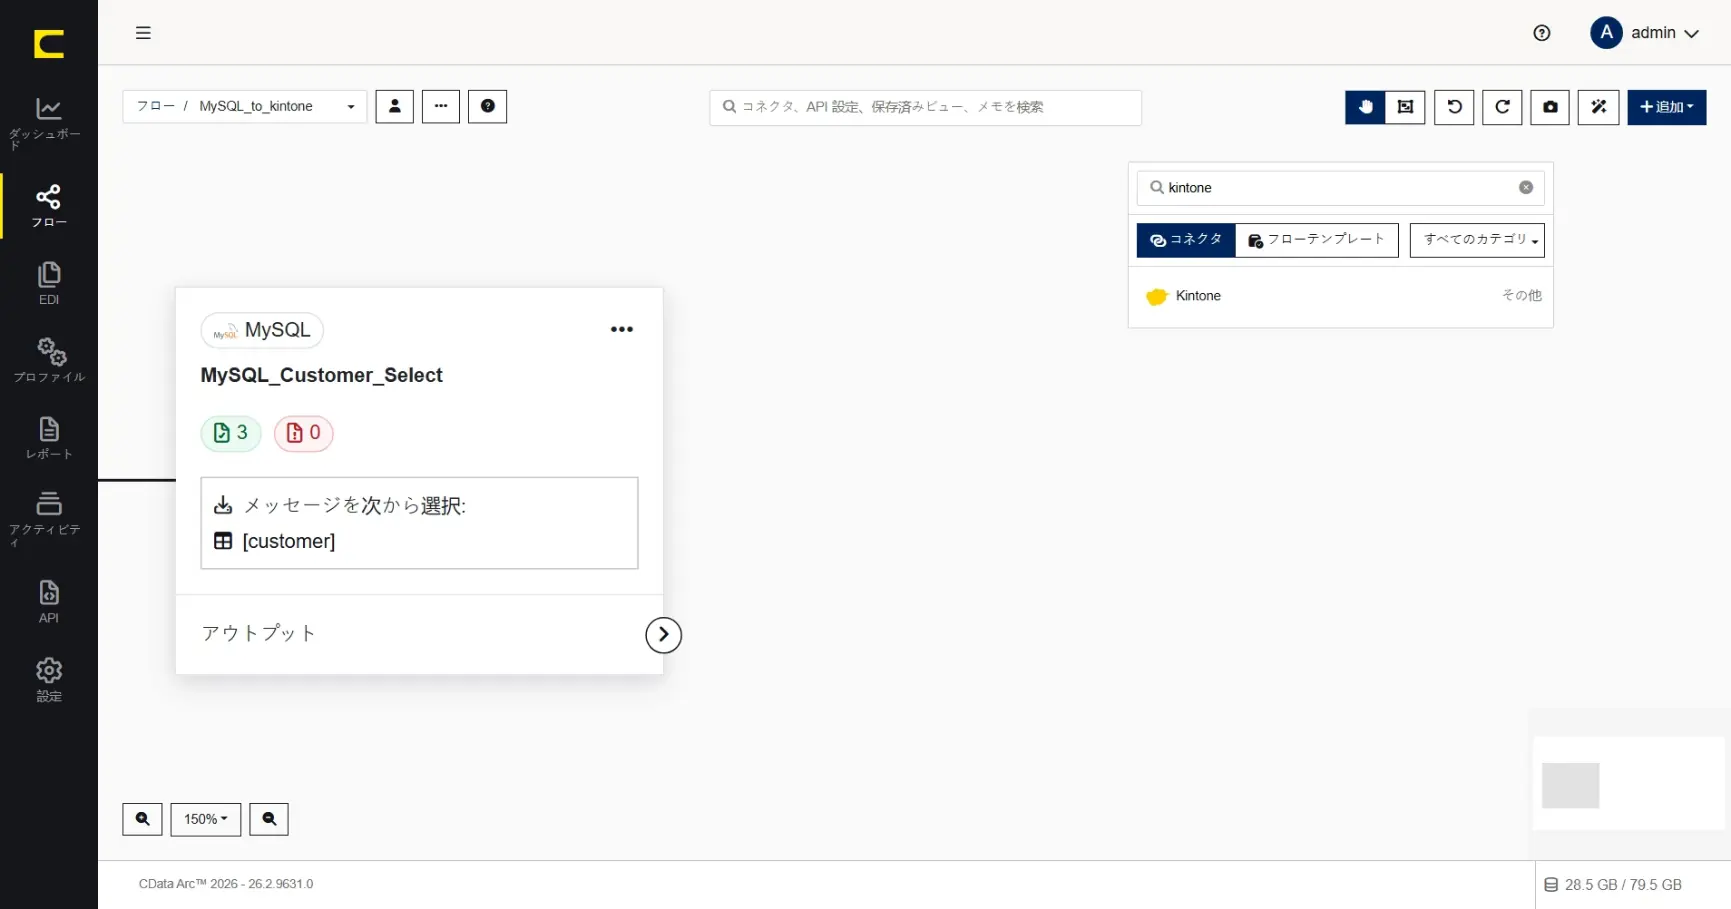1731x909 pixels.
Task: Click the アウトプット label
Action: click(259, 633)
